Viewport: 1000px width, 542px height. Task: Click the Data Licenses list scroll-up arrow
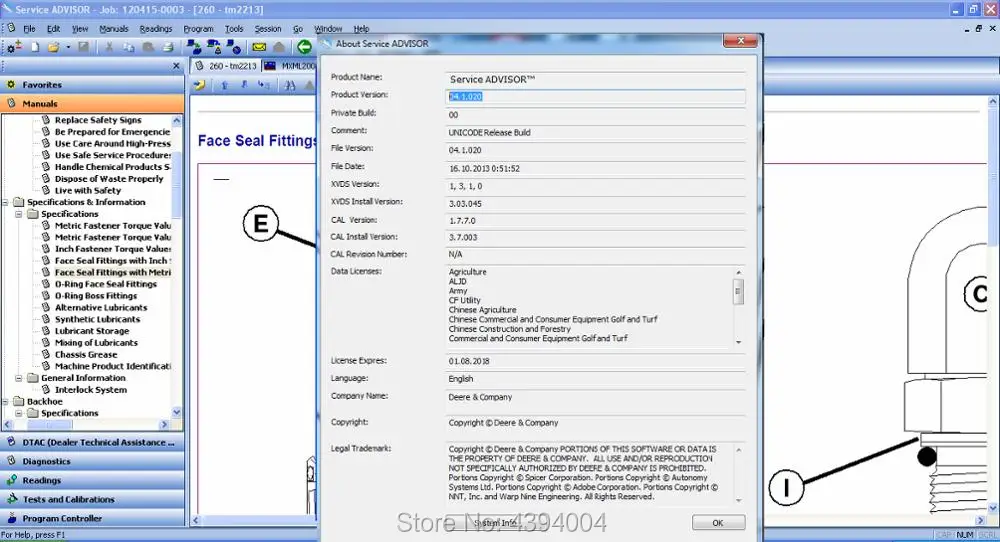tap(739, 272)
